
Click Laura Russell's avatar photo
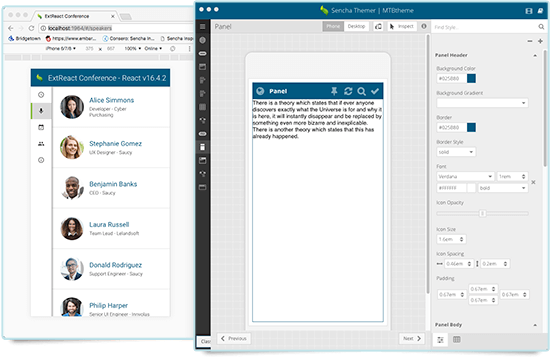click(72, 228)
